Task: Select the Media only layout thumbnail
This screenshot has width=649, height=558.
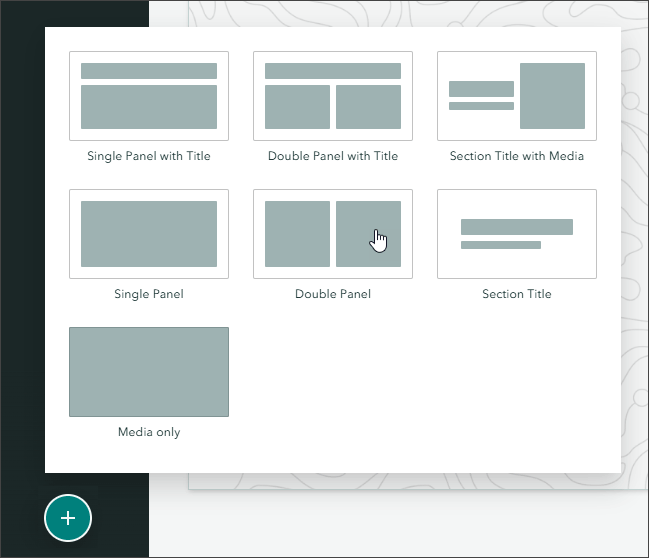Action: coord(149,372)
